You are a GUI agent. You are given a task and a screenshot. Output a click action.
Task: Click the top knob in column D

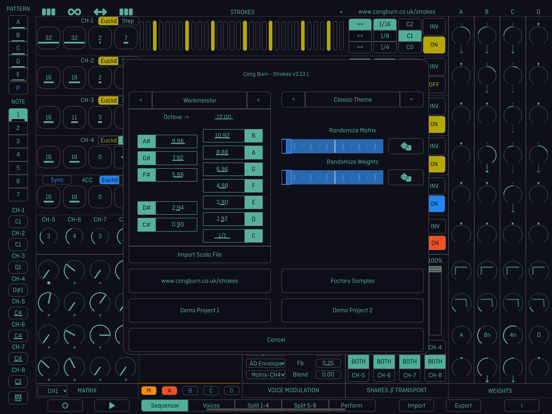pyautogui.click(x=538, y=36)
